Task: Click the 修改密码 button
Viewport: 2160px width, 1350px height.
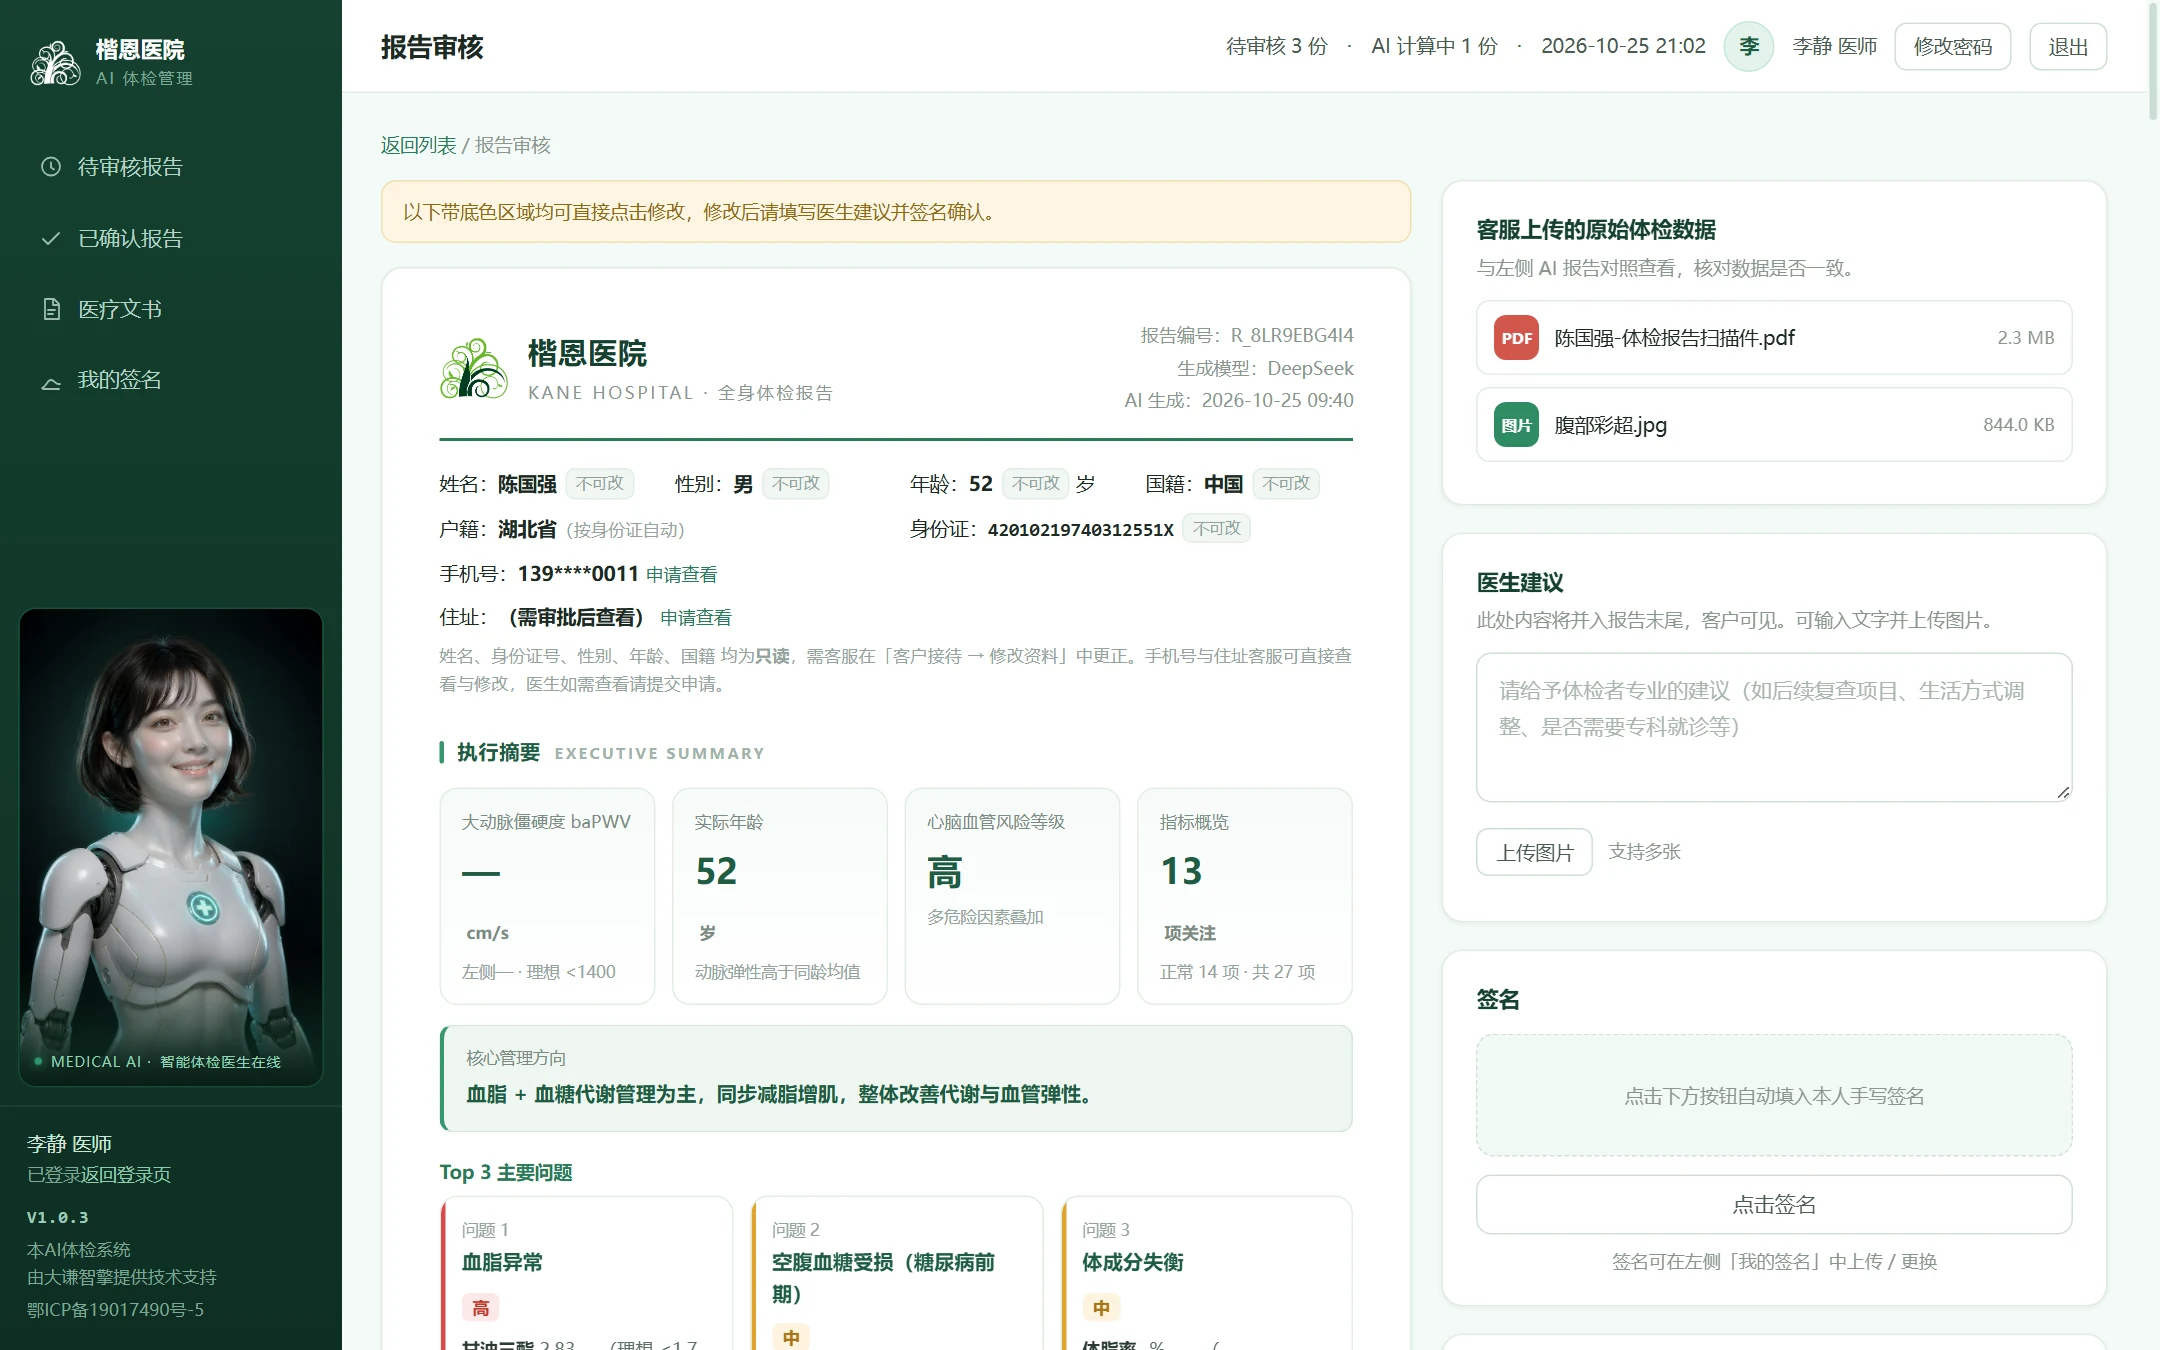Action: click(x=1952, y=47)
